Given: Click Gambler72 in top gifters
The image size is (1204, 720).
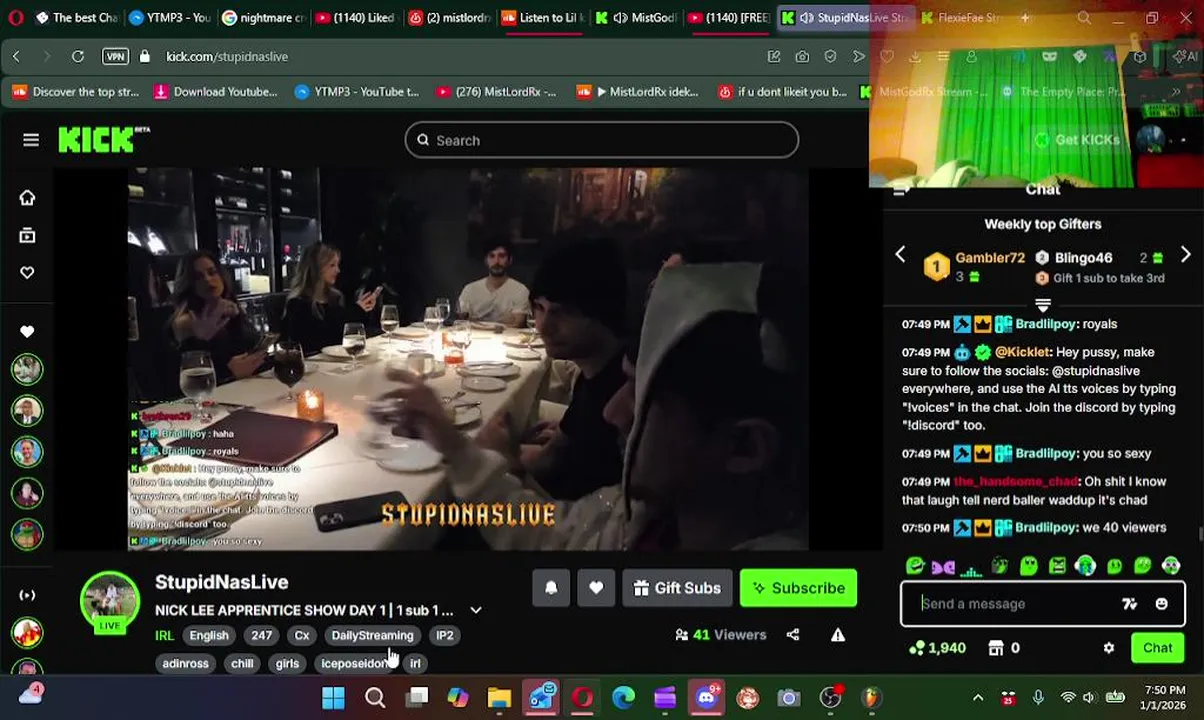Looking at the screenshot, I should click(x=990, y=258).
